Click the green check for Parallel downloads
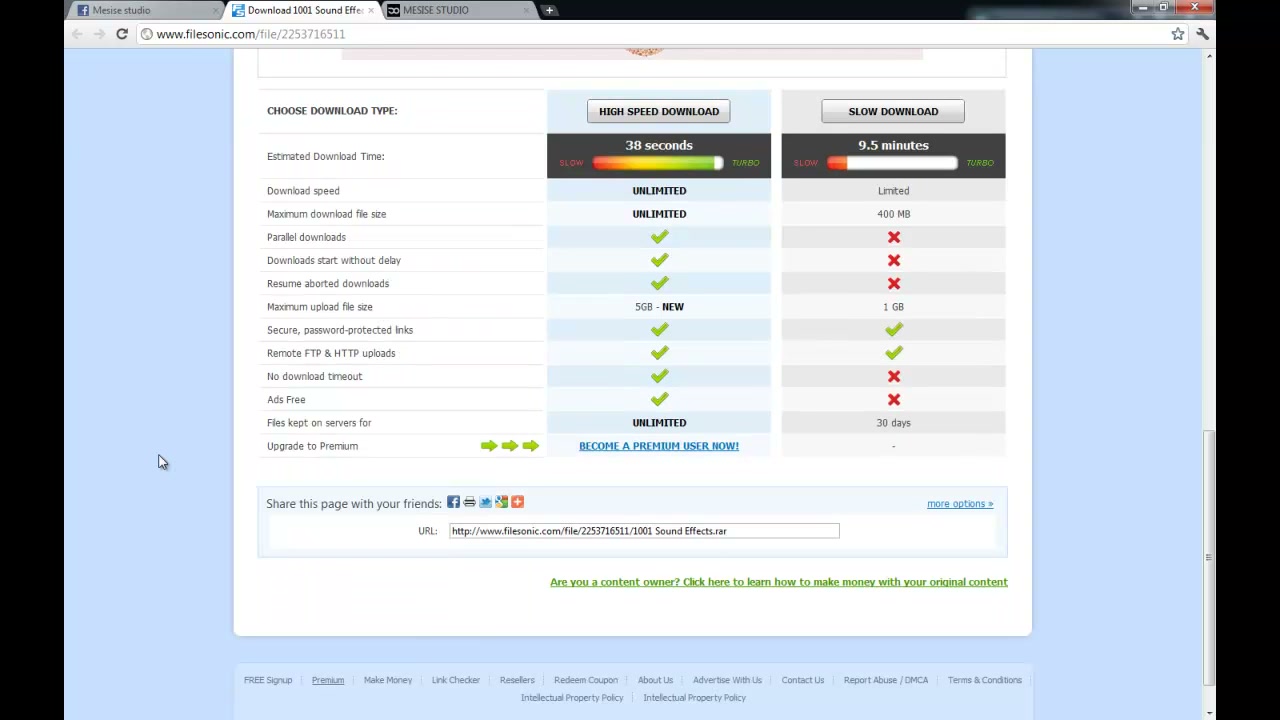1280x720 pixels. (x=659, y=237)
